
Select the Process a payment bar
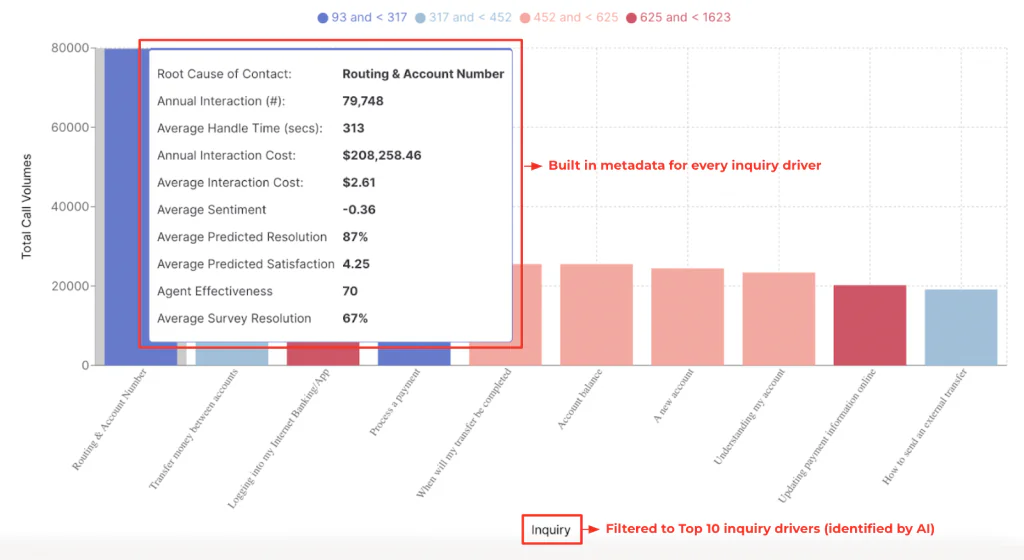click(414, 353)
